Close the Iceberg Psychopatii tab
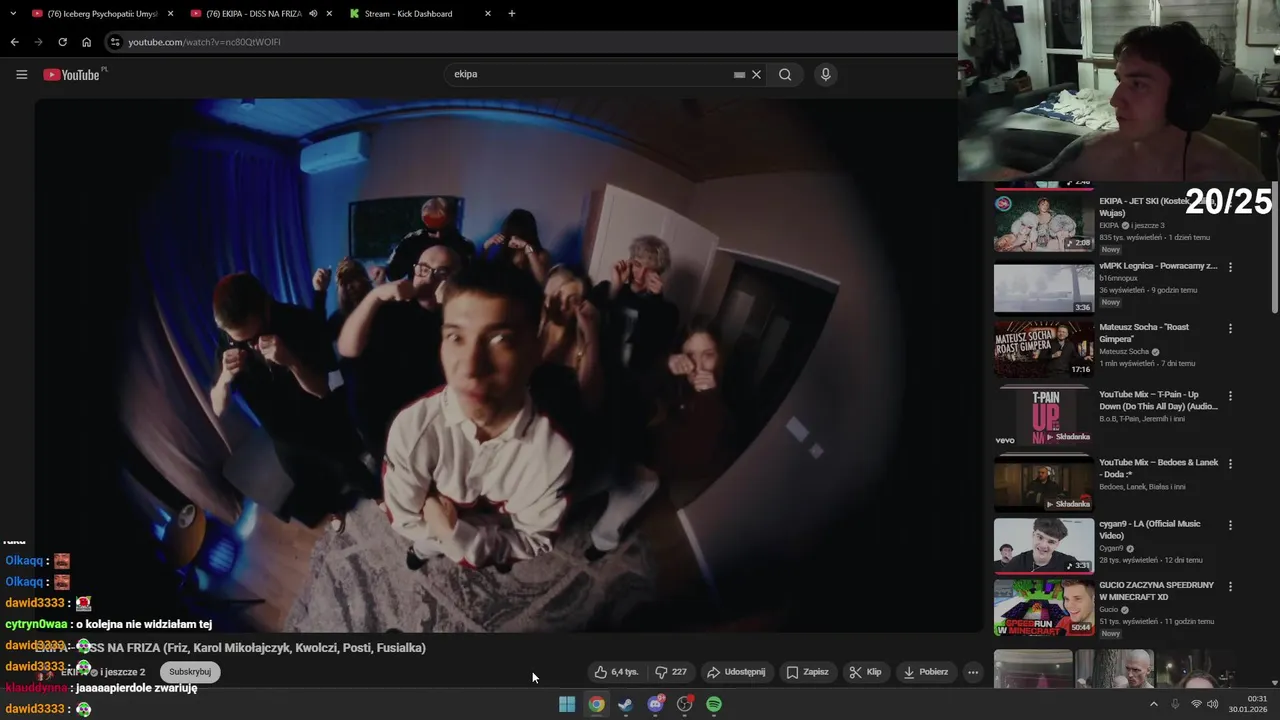 tap(170, 14)
